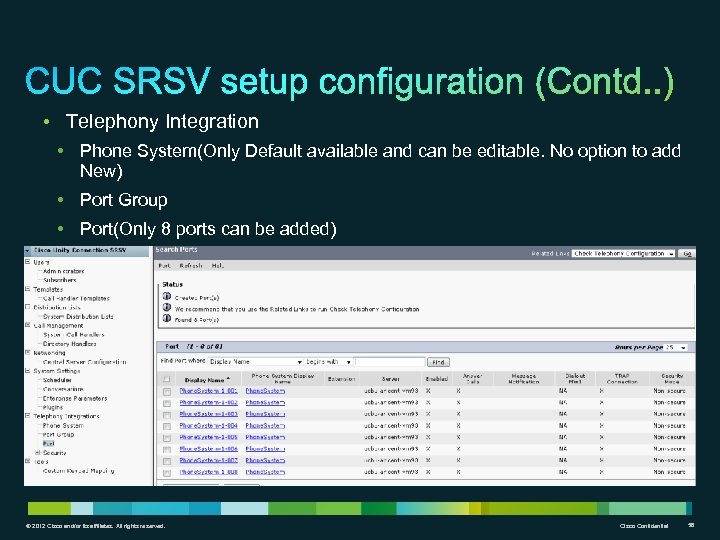Click the Server column header

pos(390,379)
